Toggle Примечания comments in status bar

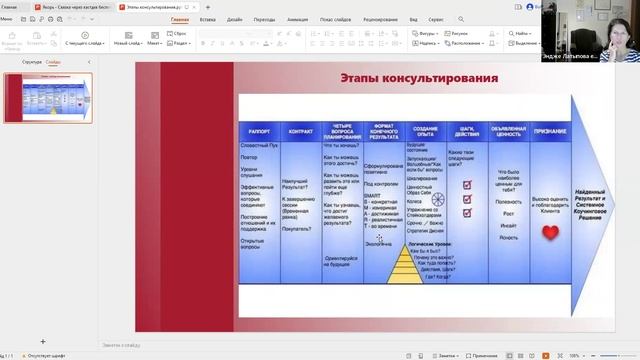click(x=482, y=356)
